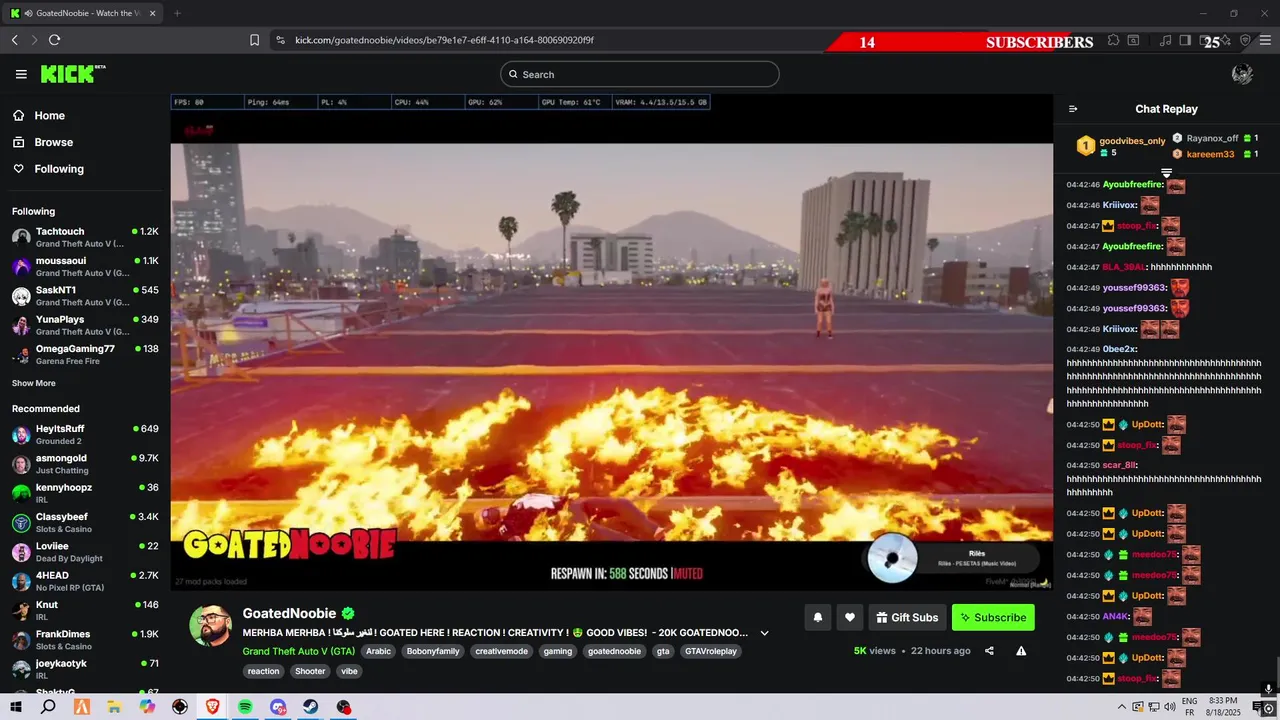The width and height of the screenshot is (1280, 720).
Task: Open browser extensions puzzle icon
Action: [x=1113, y=40]
